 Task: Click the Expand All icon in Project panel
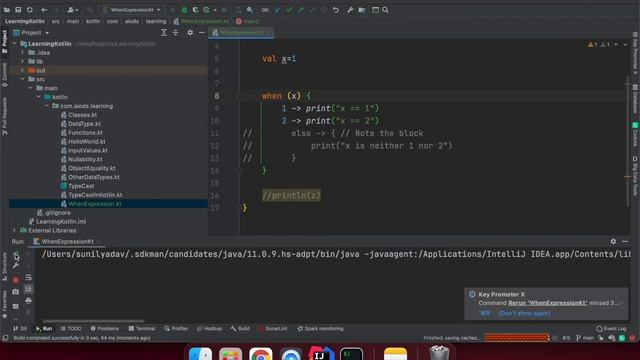[164, 33]
